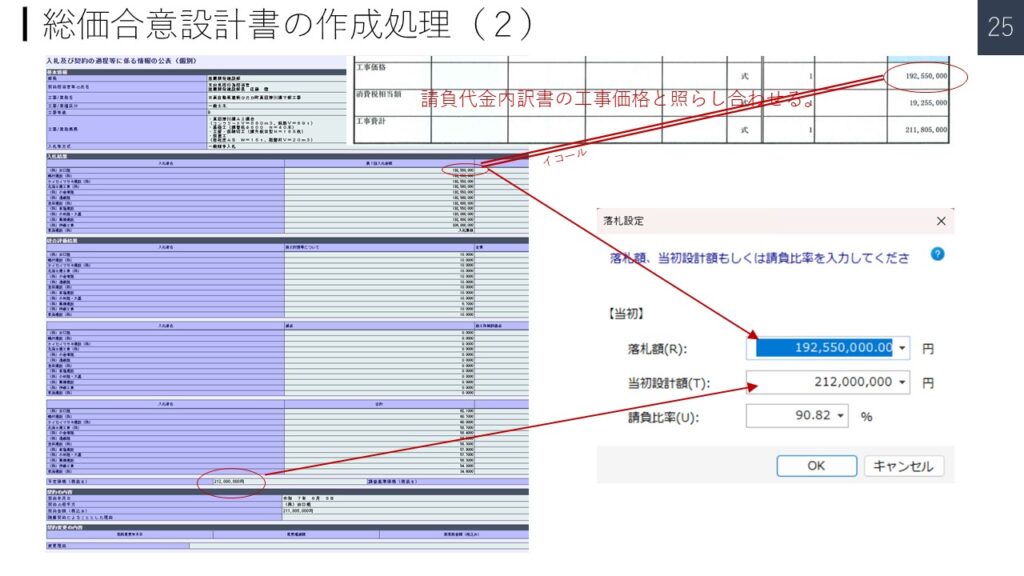Expand the 当初設計額(T) dropdown arrow
The height and width of the screenshot is (576, 1024).
point(904,382)
